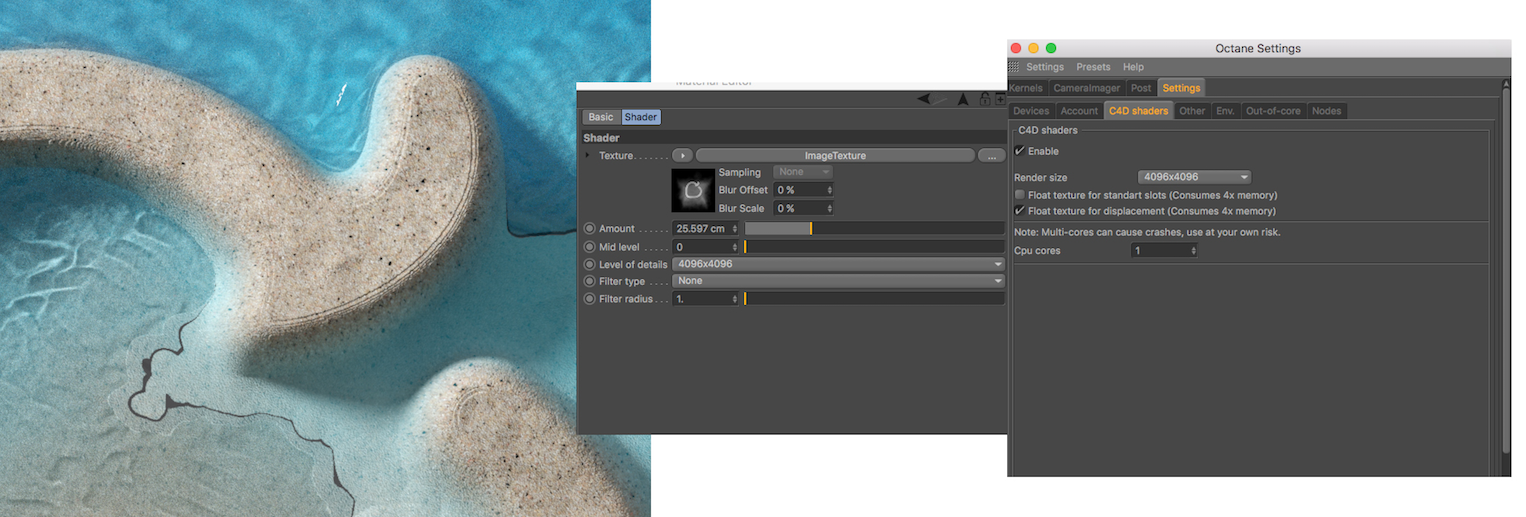1526x517 pixels.
Task: Click the ImageTexture button
Action: 835,156
